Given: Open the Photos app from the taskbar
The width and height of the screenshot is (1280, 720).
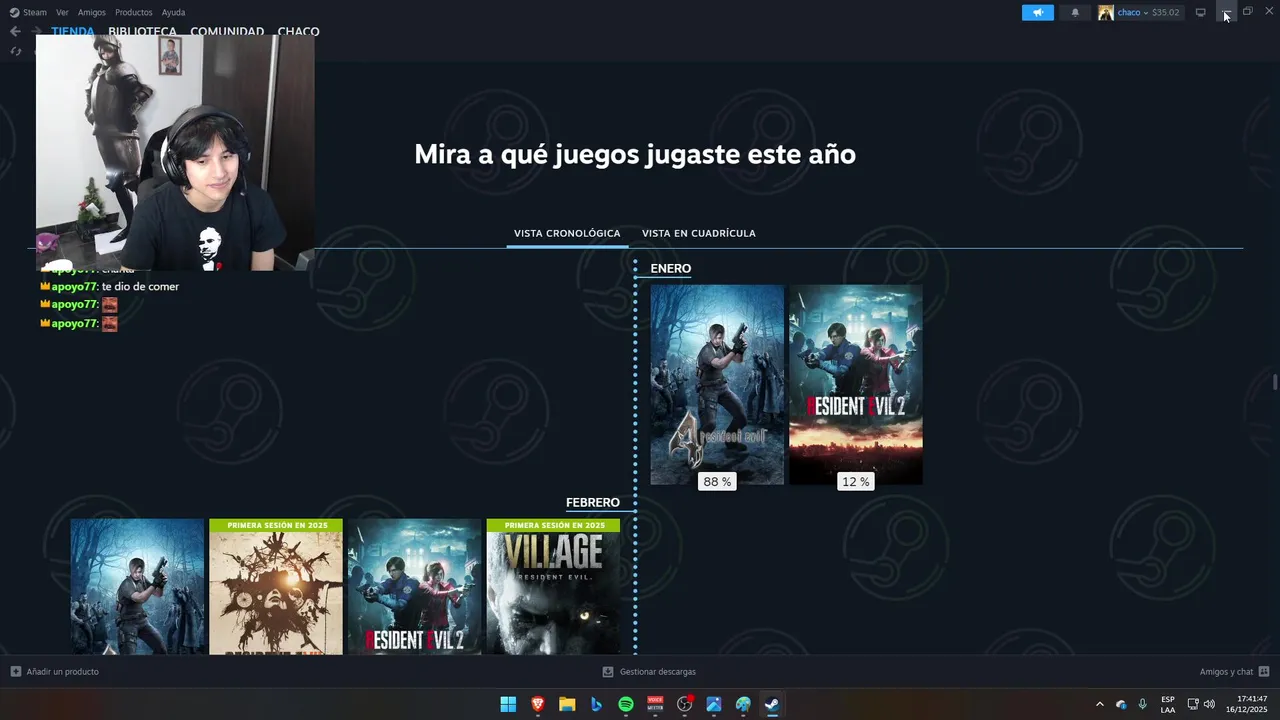Looking at the screenshot, I should [x=714, y=704].
